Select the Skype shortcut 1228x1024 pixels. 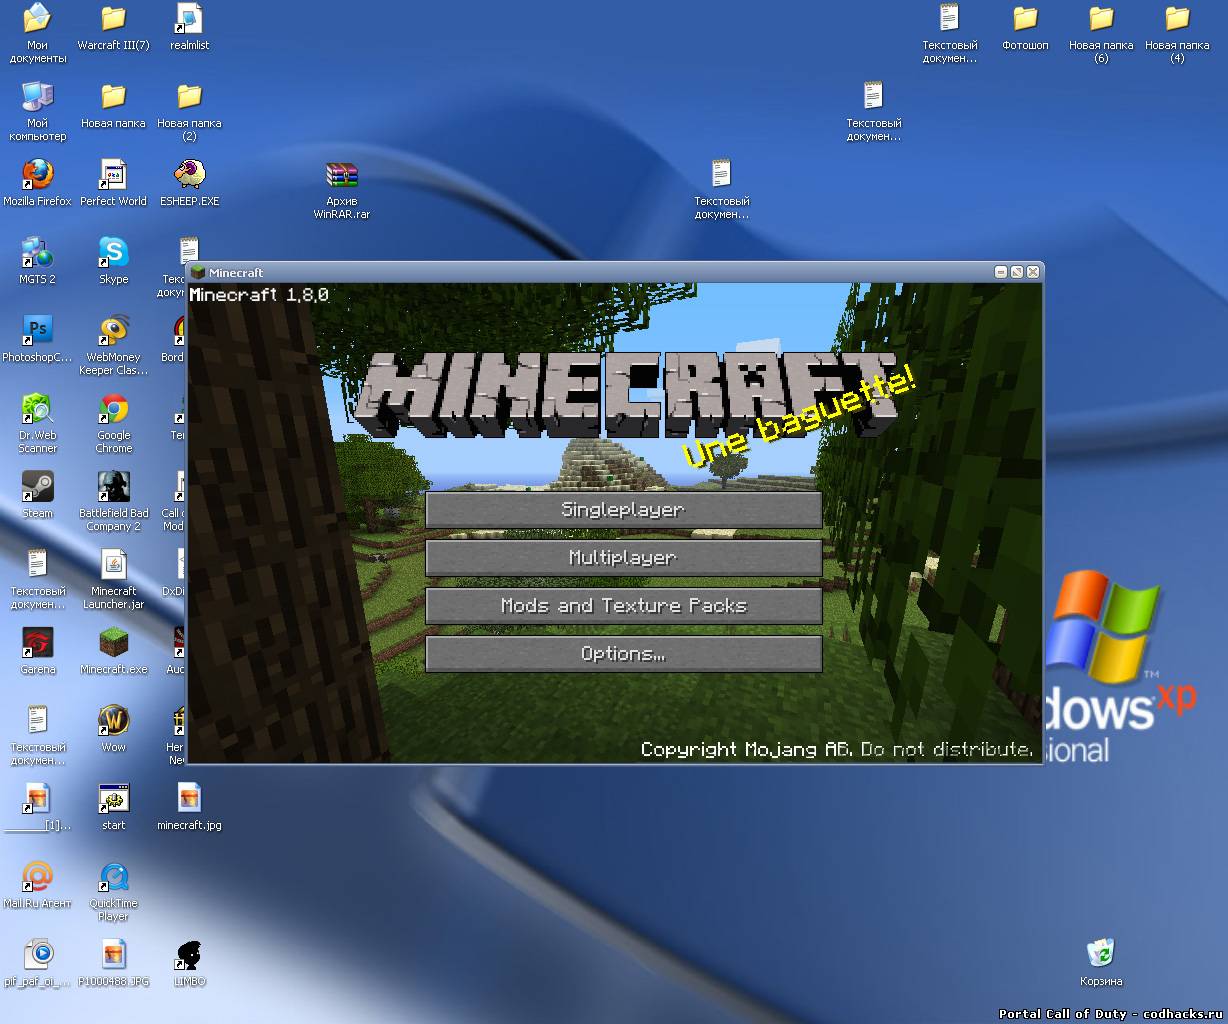(113, 252)
